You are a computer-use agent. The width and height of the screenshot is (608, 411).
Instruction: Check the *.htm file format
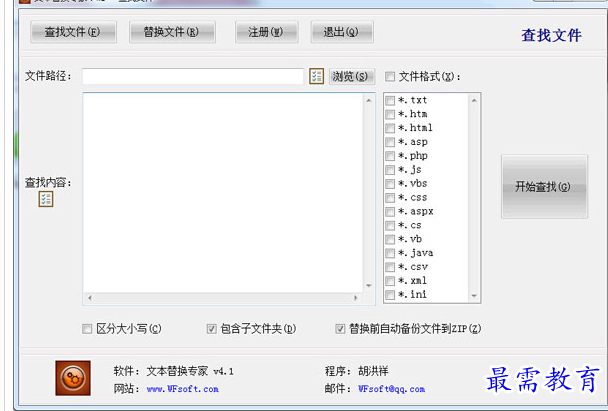pyautogui.click(x=390, y=114)
